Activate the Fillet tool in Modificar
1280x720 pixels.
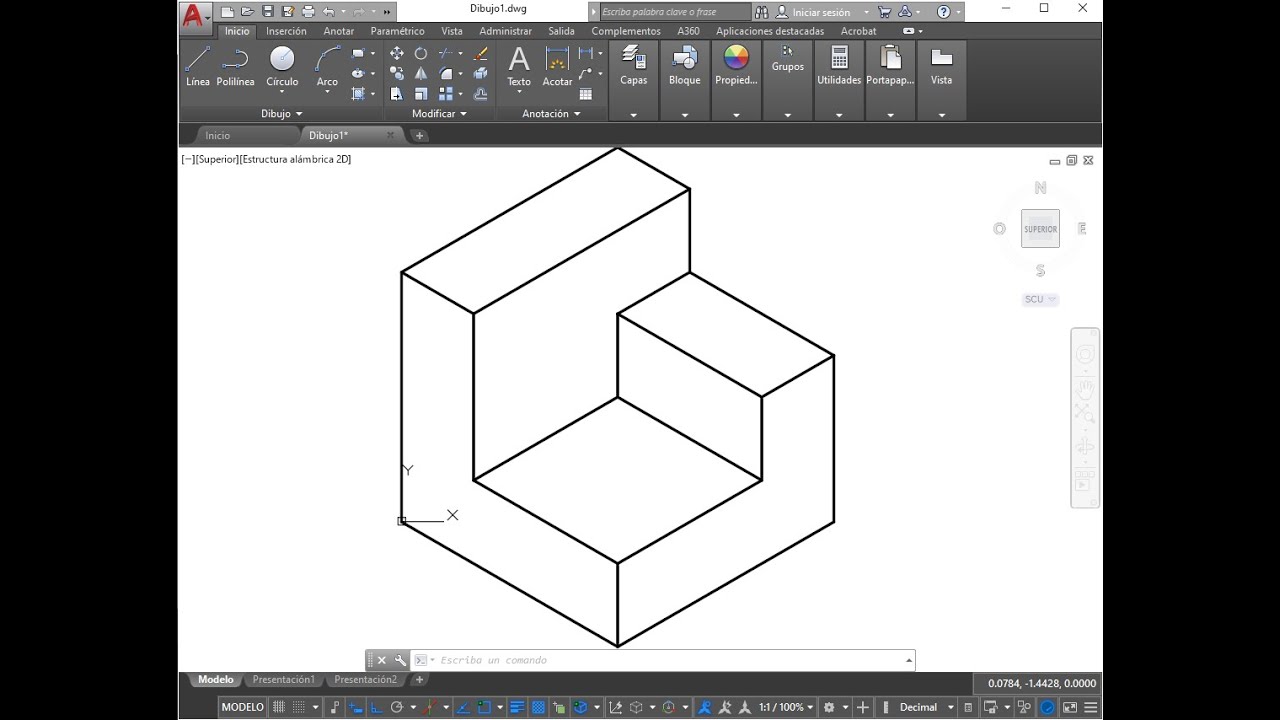(446, 73)
